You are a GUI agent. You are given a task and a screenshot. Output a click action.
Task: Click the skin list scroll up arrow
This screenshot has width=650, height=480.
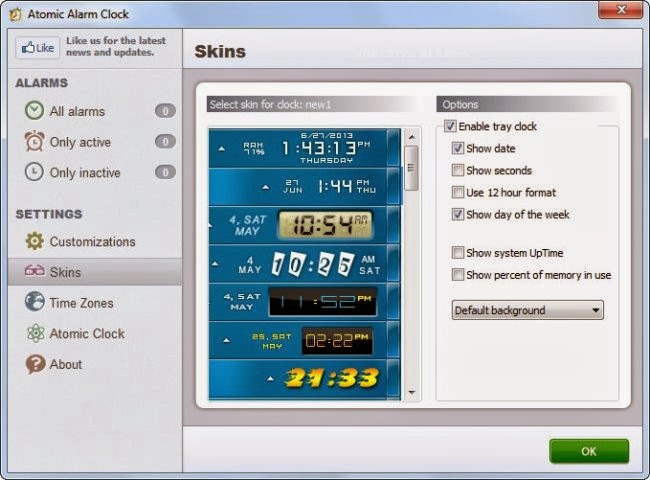[412, 136]
